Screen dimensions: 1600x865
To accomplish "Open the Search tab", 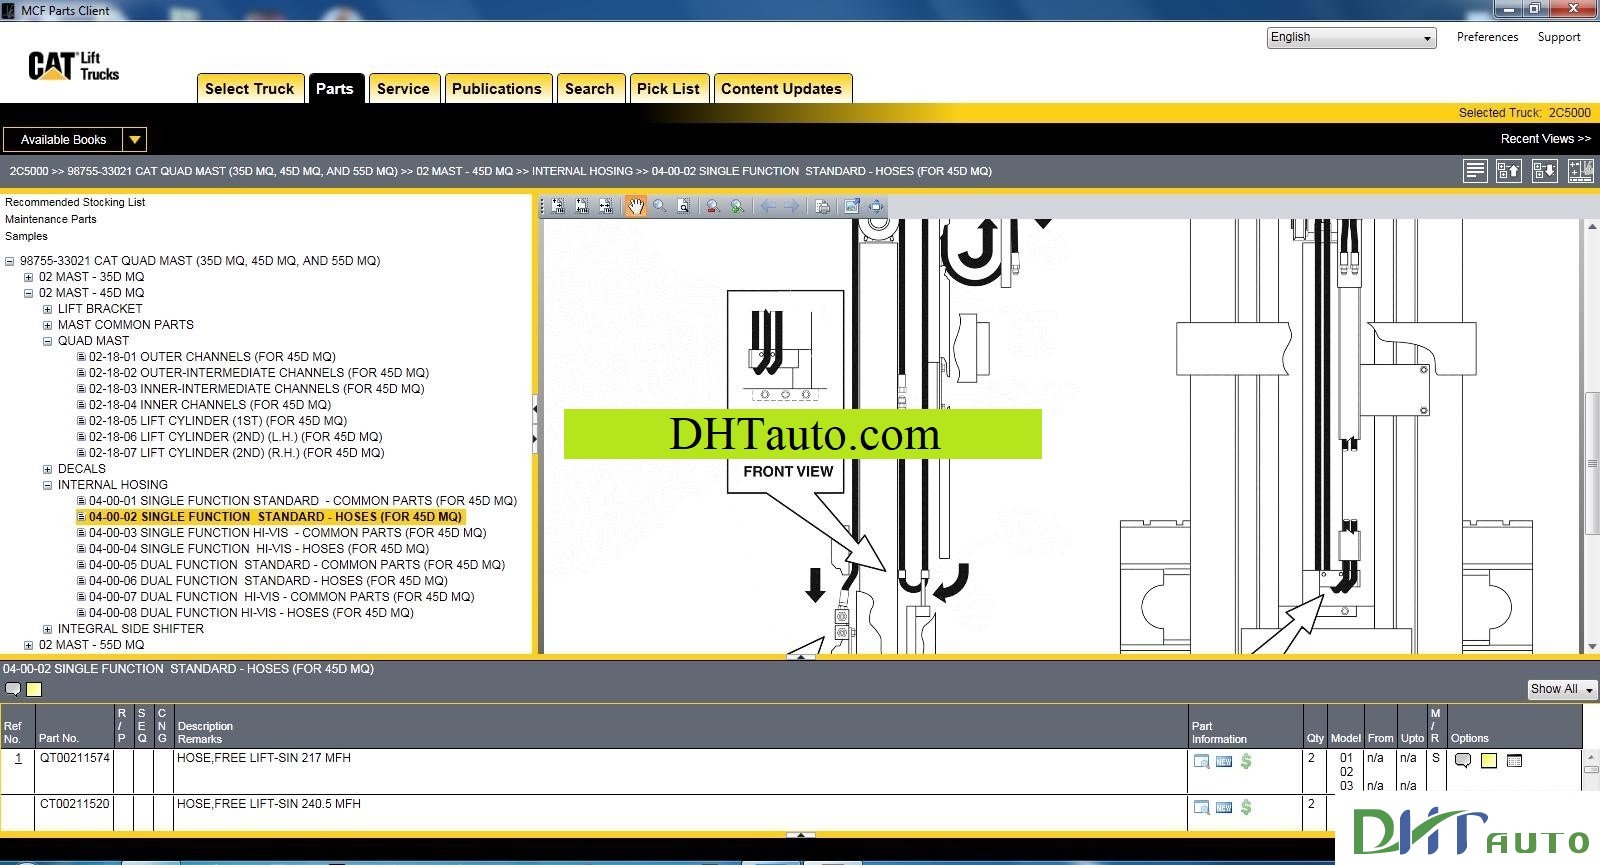I will (590, 88).
